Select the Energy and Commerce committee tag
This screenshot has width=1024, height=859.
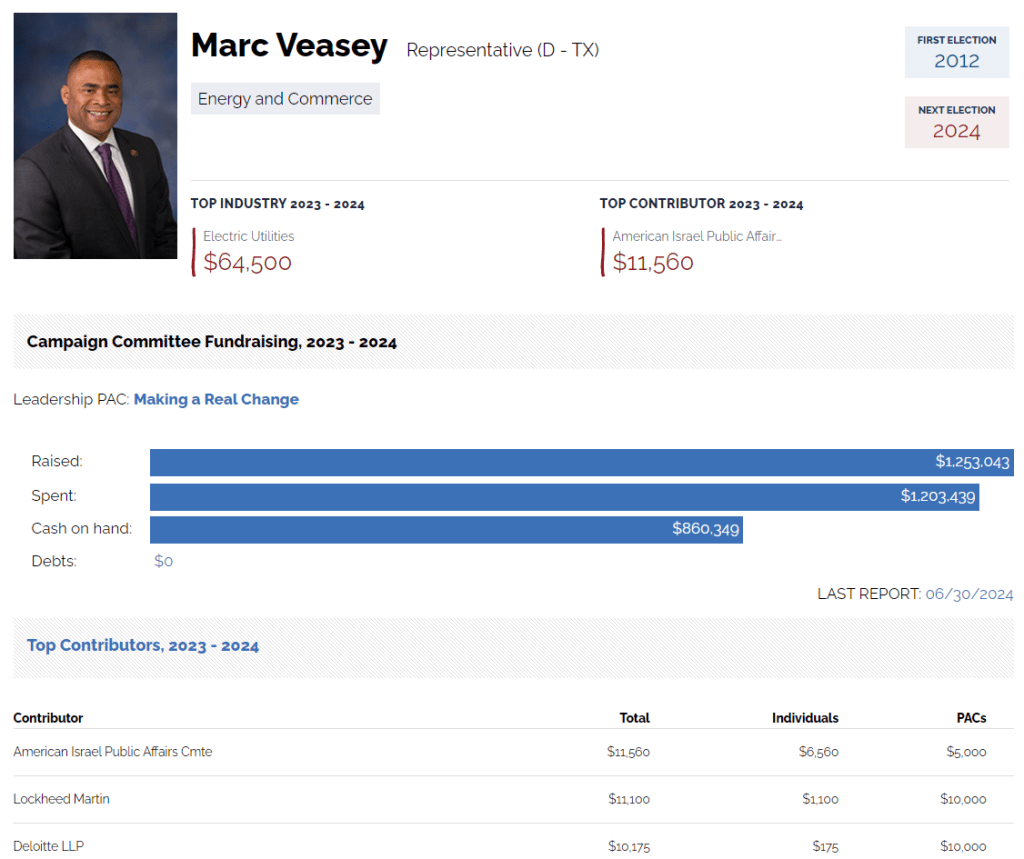285,99
